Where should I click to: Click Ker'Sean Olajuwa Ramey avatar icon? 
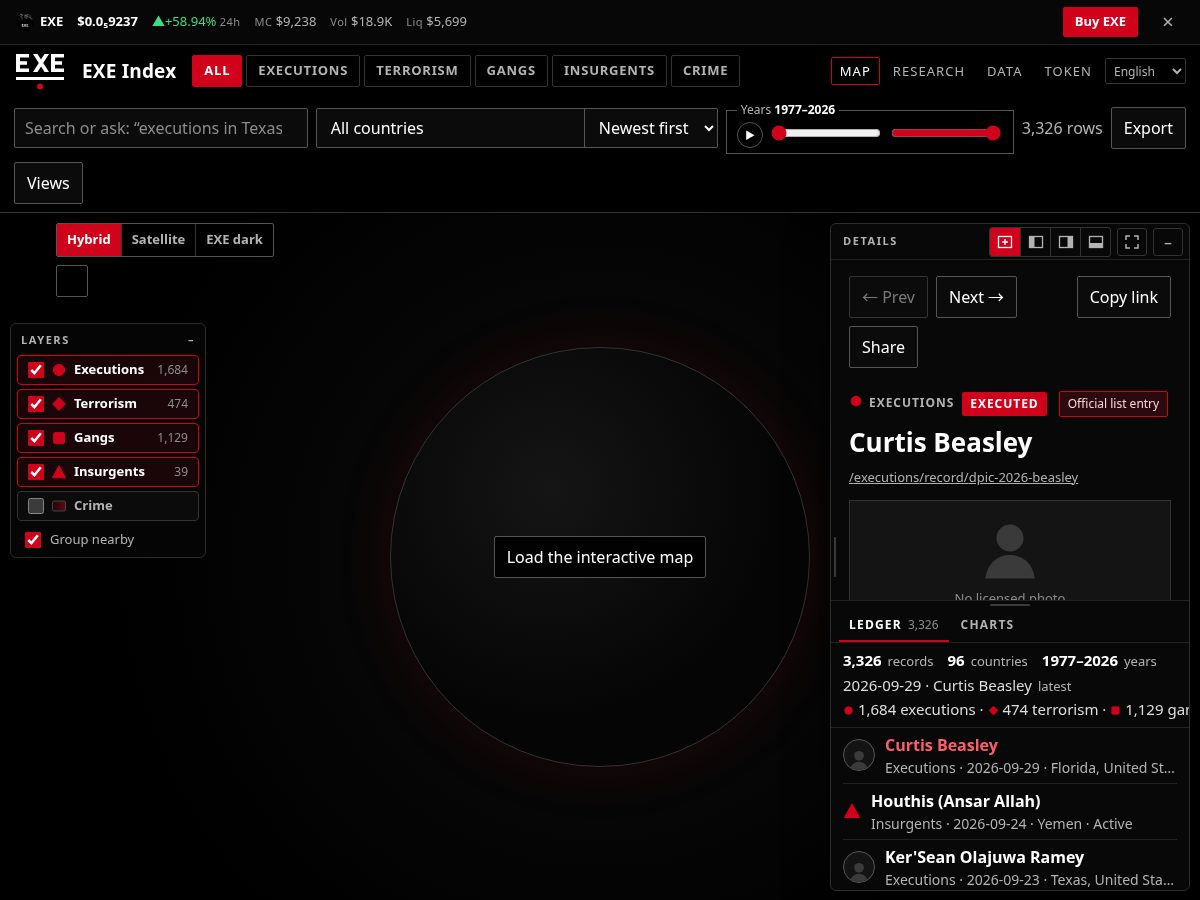point(859,867)
